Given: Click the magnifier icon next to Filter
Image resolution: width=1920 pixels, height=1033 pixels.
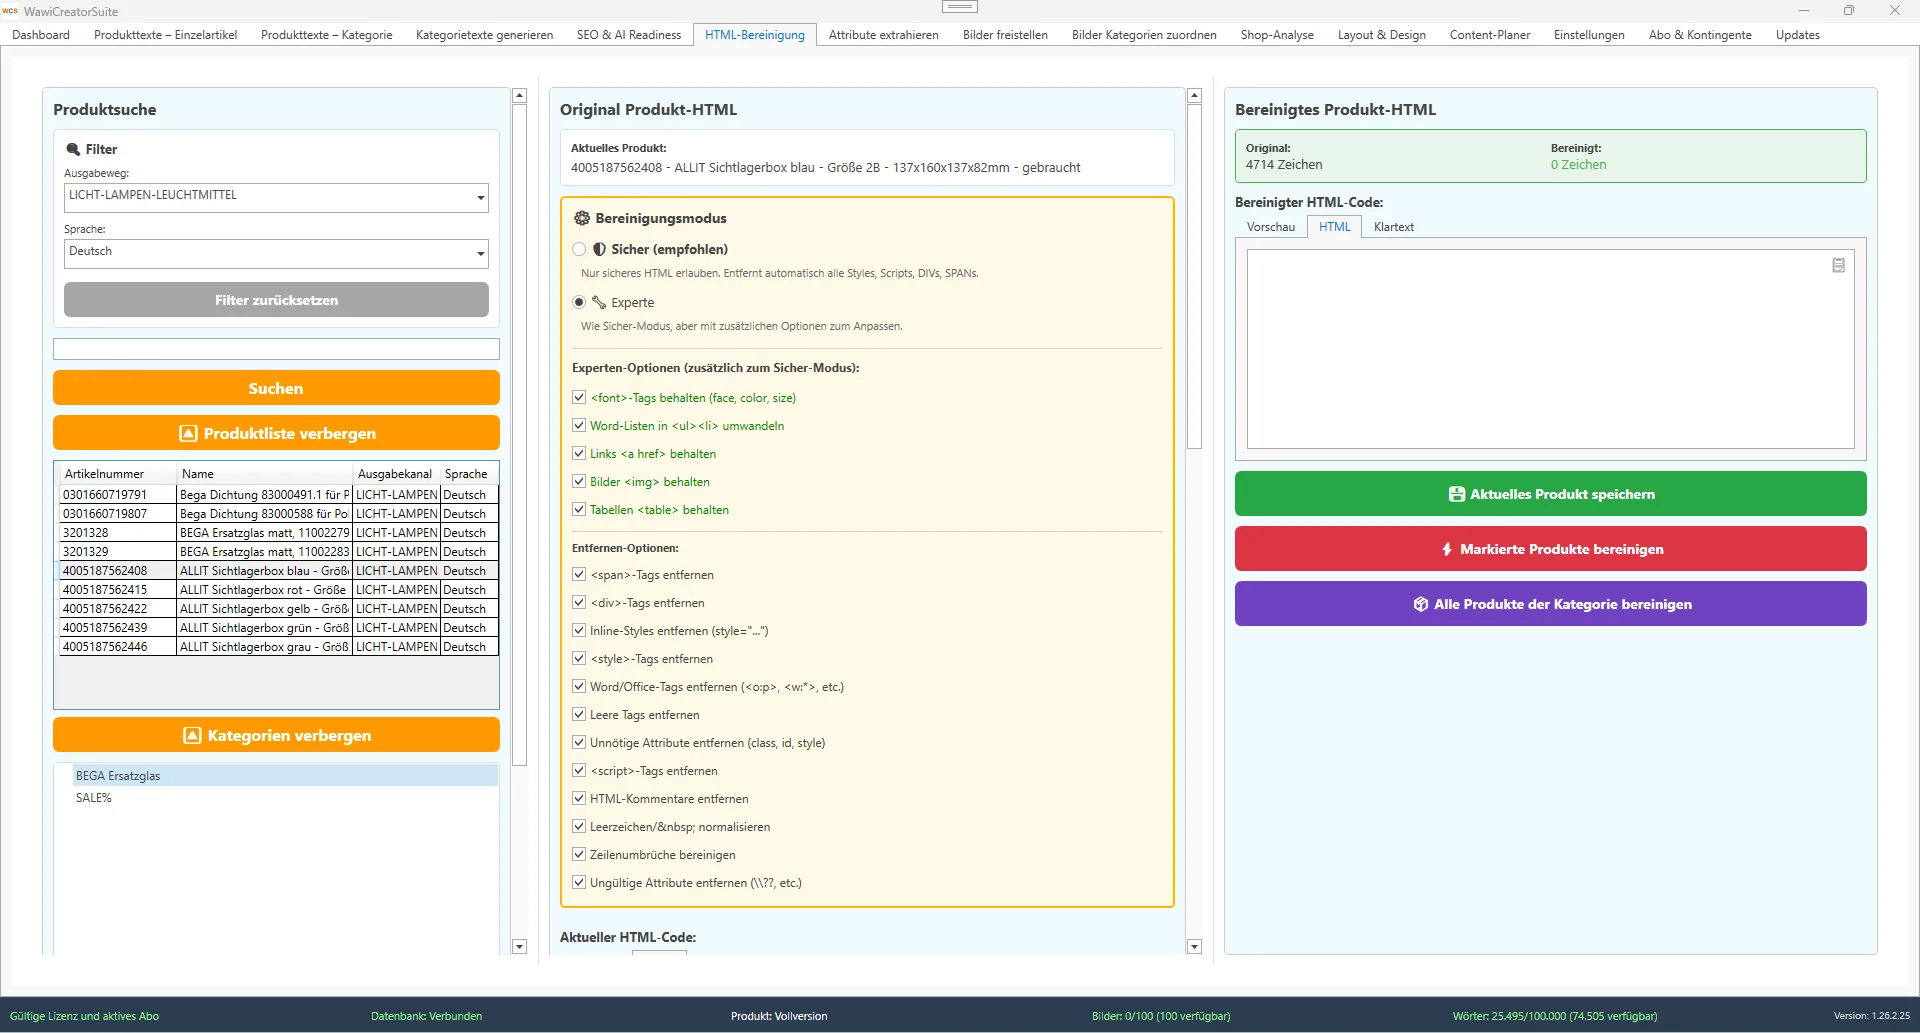Looking at the screenshot, I should click(x=73, y=148).
